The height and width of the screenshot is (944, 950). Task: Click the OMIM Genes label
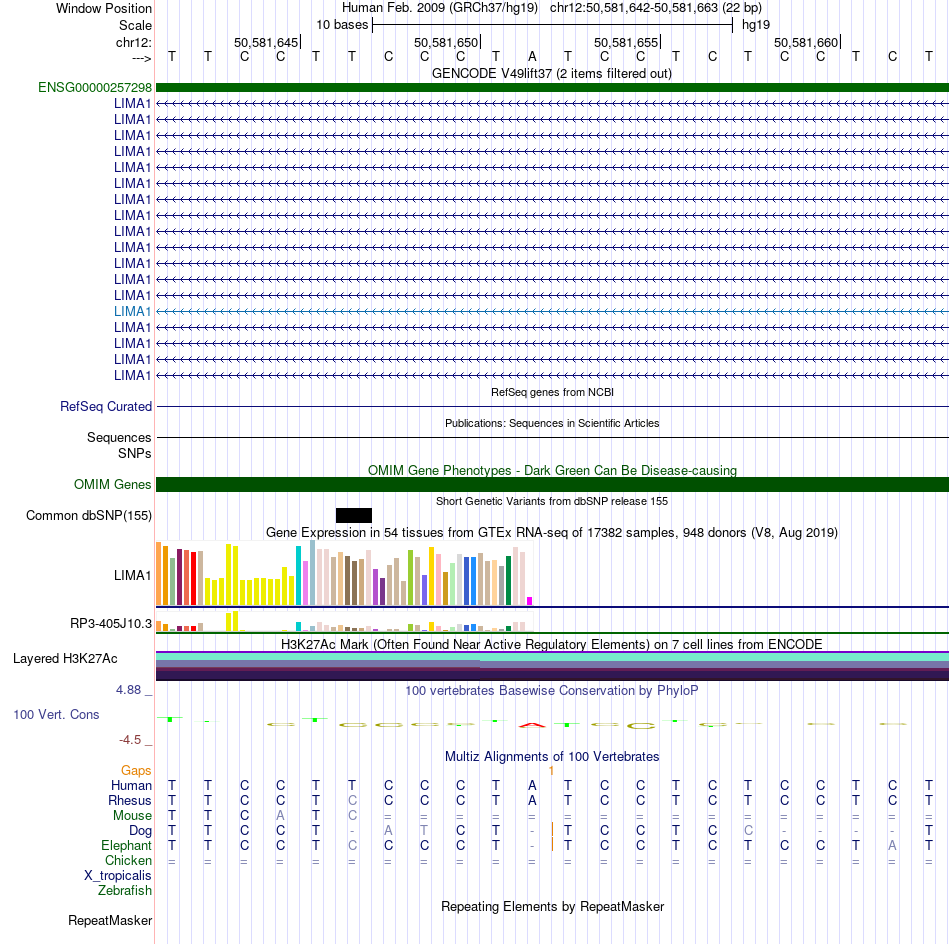[x=112, y=484]
